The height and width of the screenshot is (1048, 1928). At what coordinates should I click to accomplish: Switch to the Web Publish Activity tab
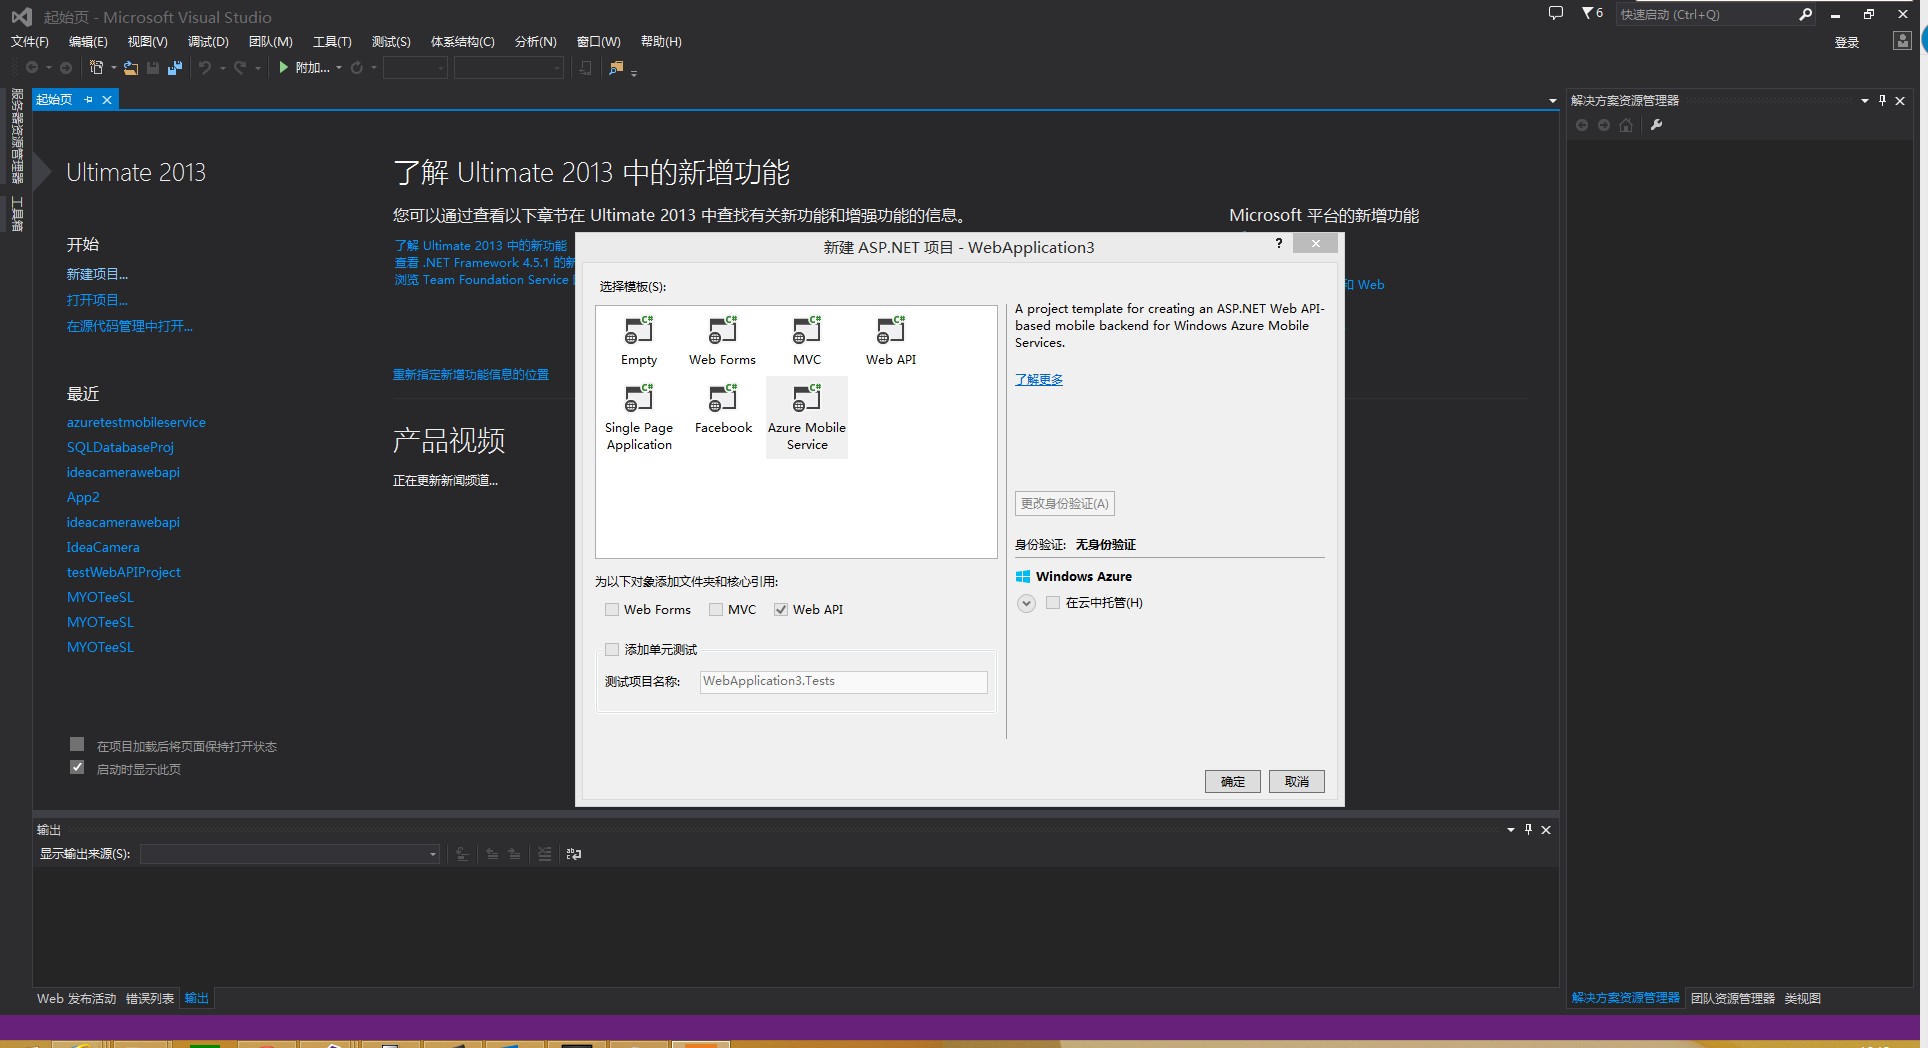(77, 999)
